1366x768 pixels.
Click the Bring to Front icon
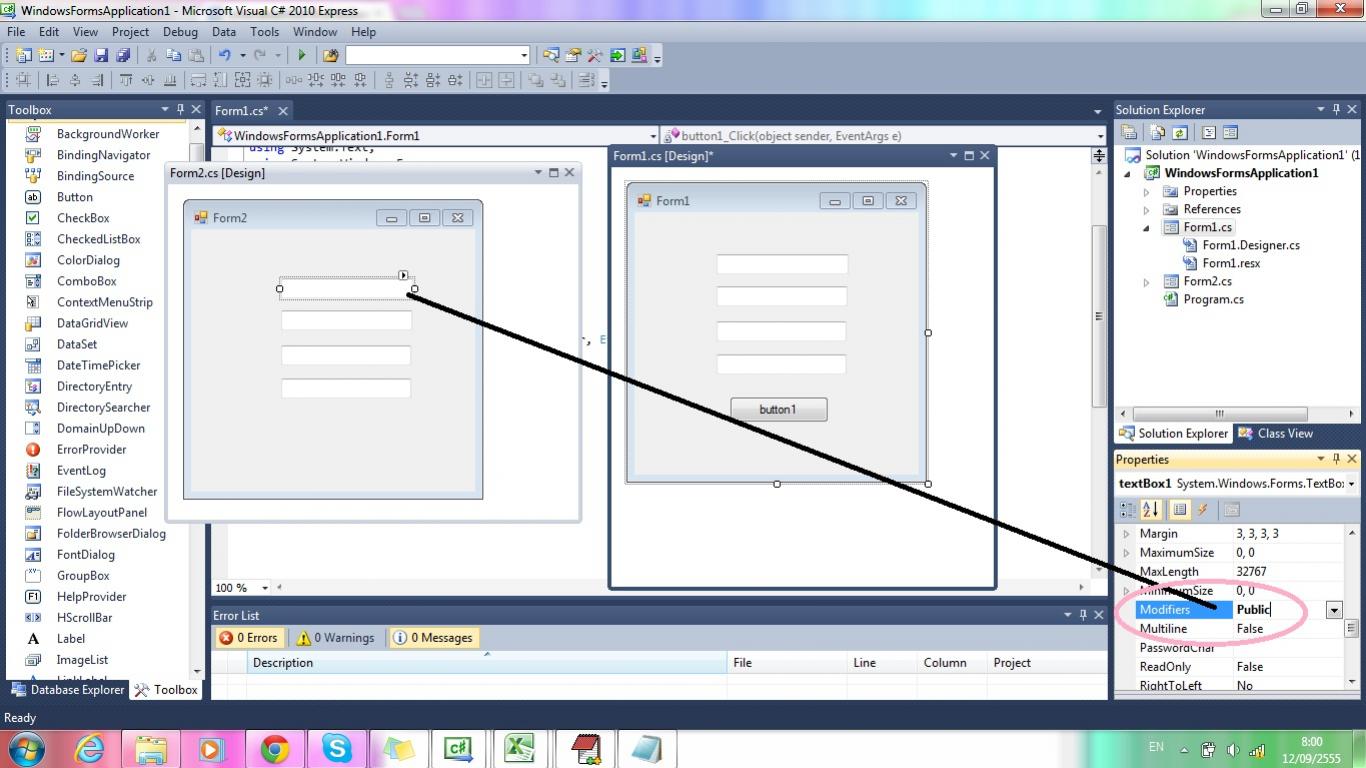pos(536,80)
